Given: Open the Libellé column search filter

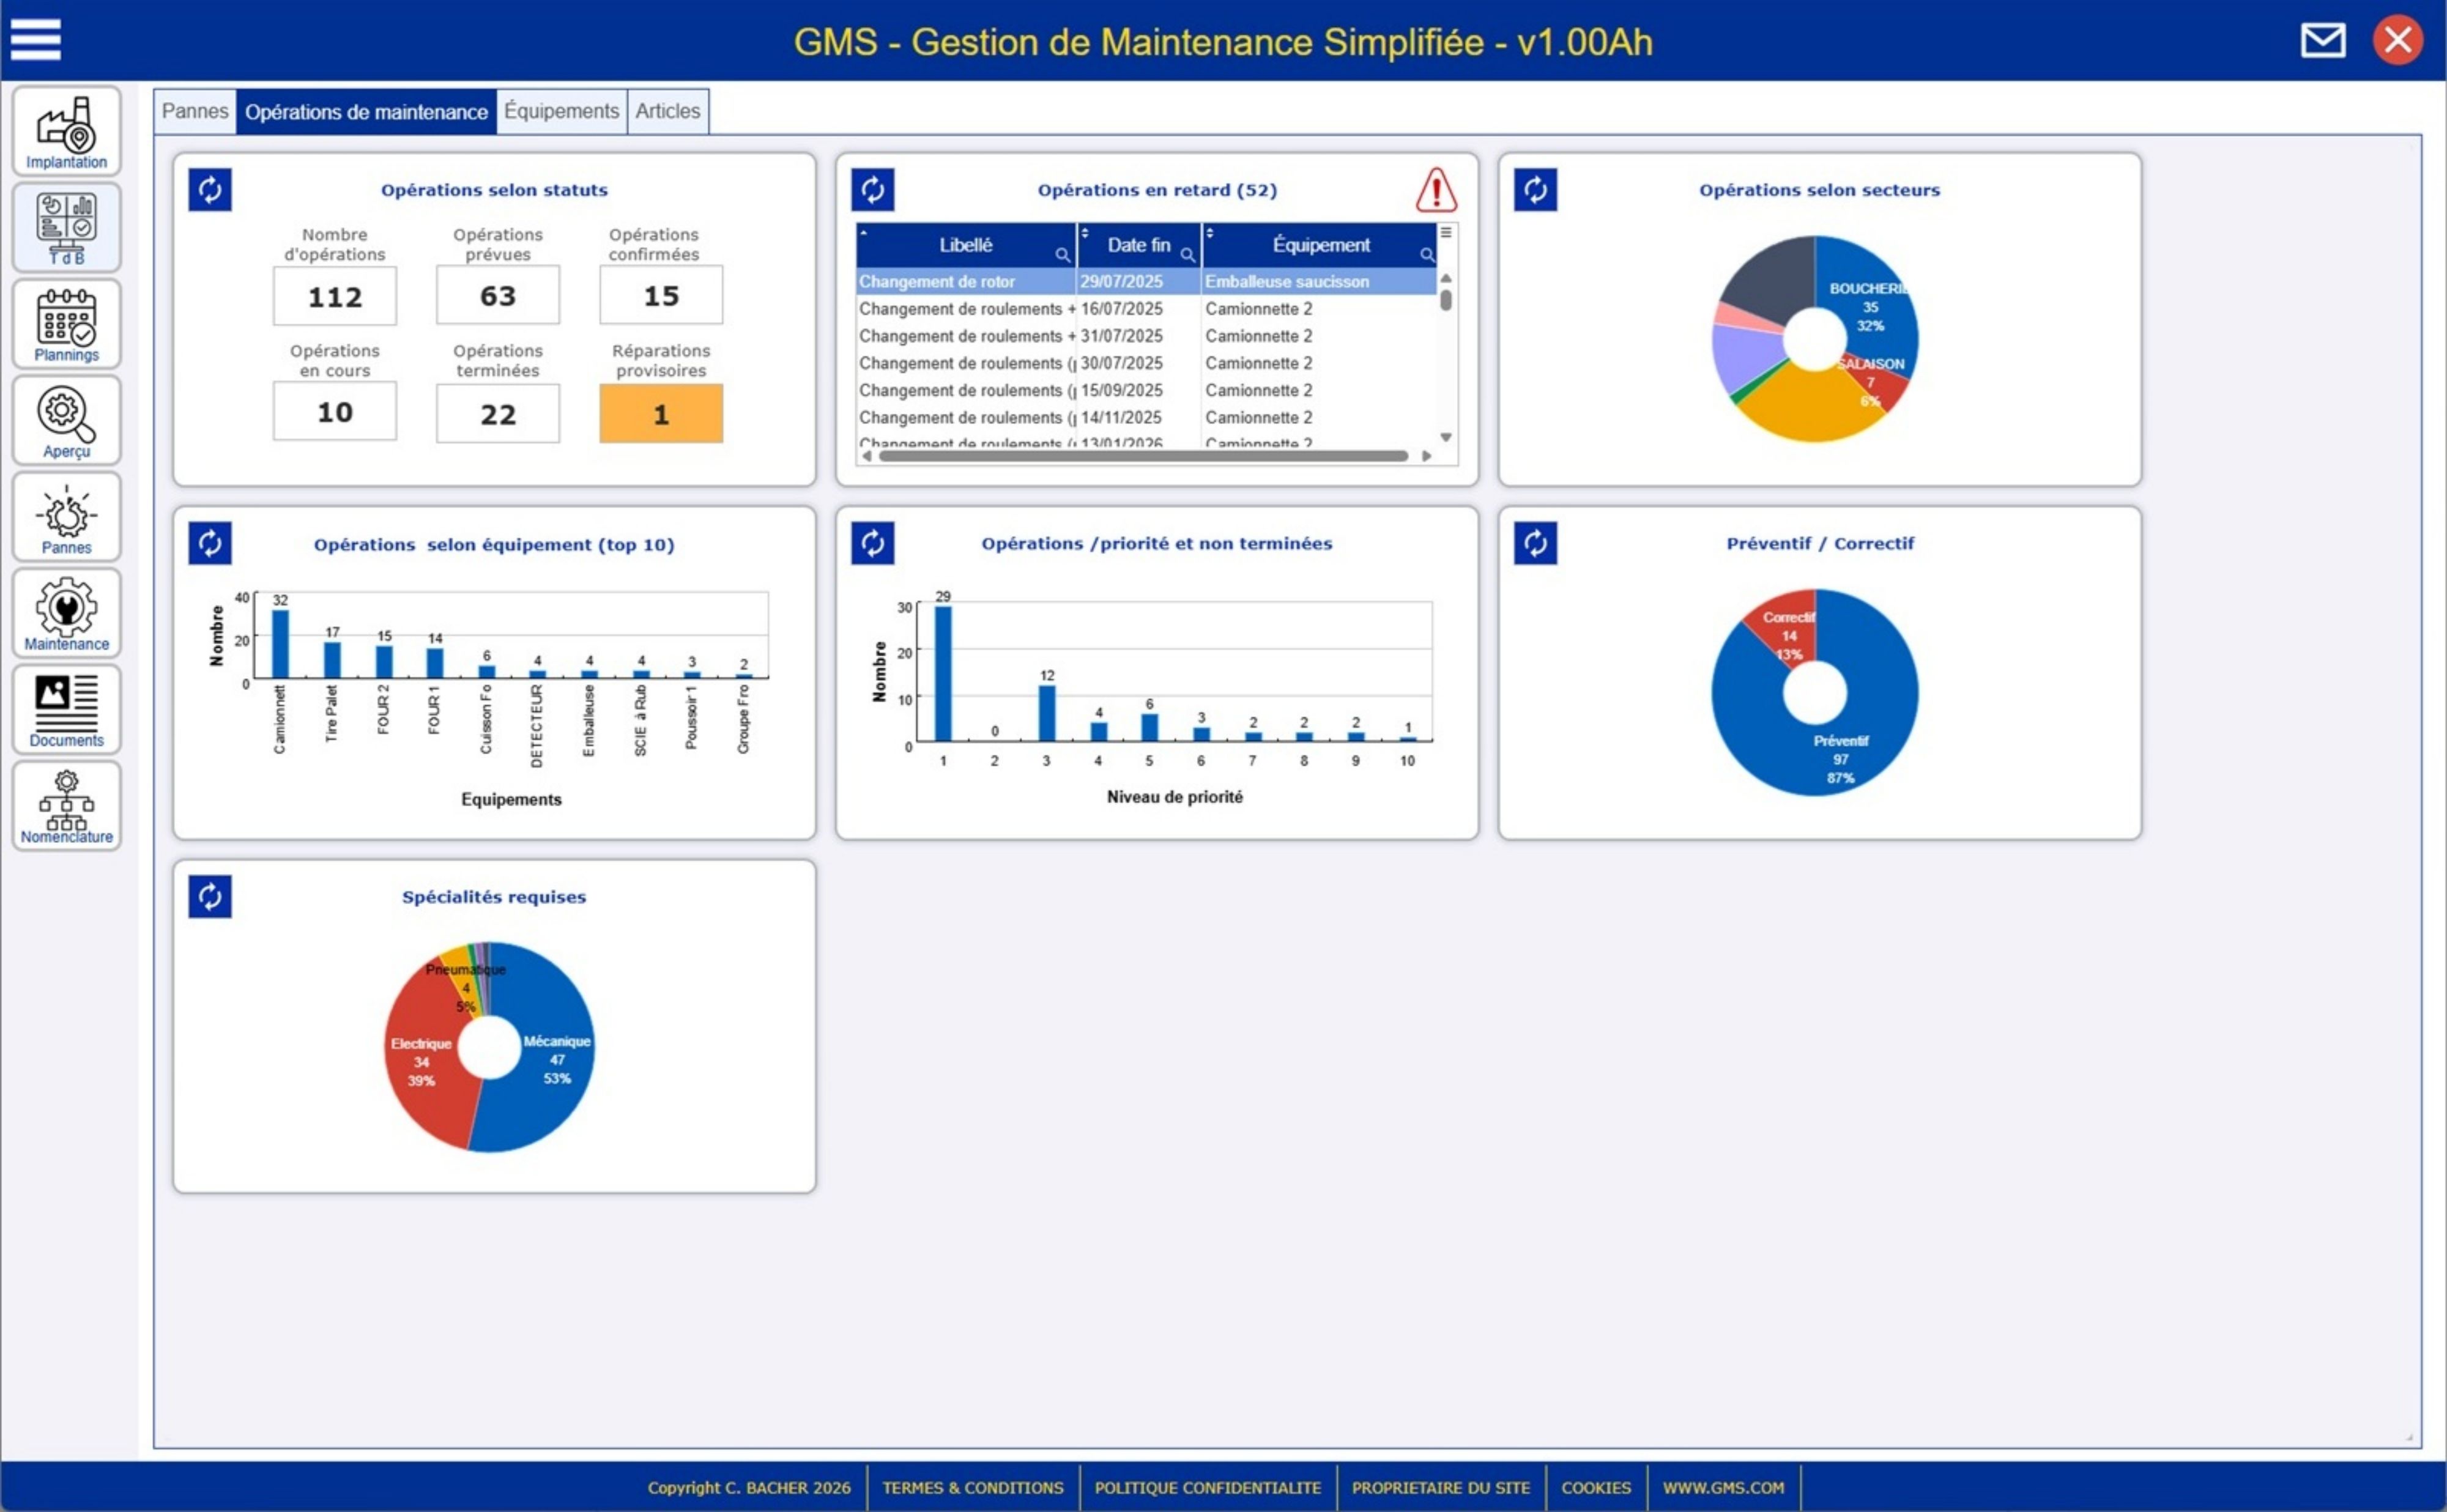Looking at the screenshot, I should point(1062,255).
